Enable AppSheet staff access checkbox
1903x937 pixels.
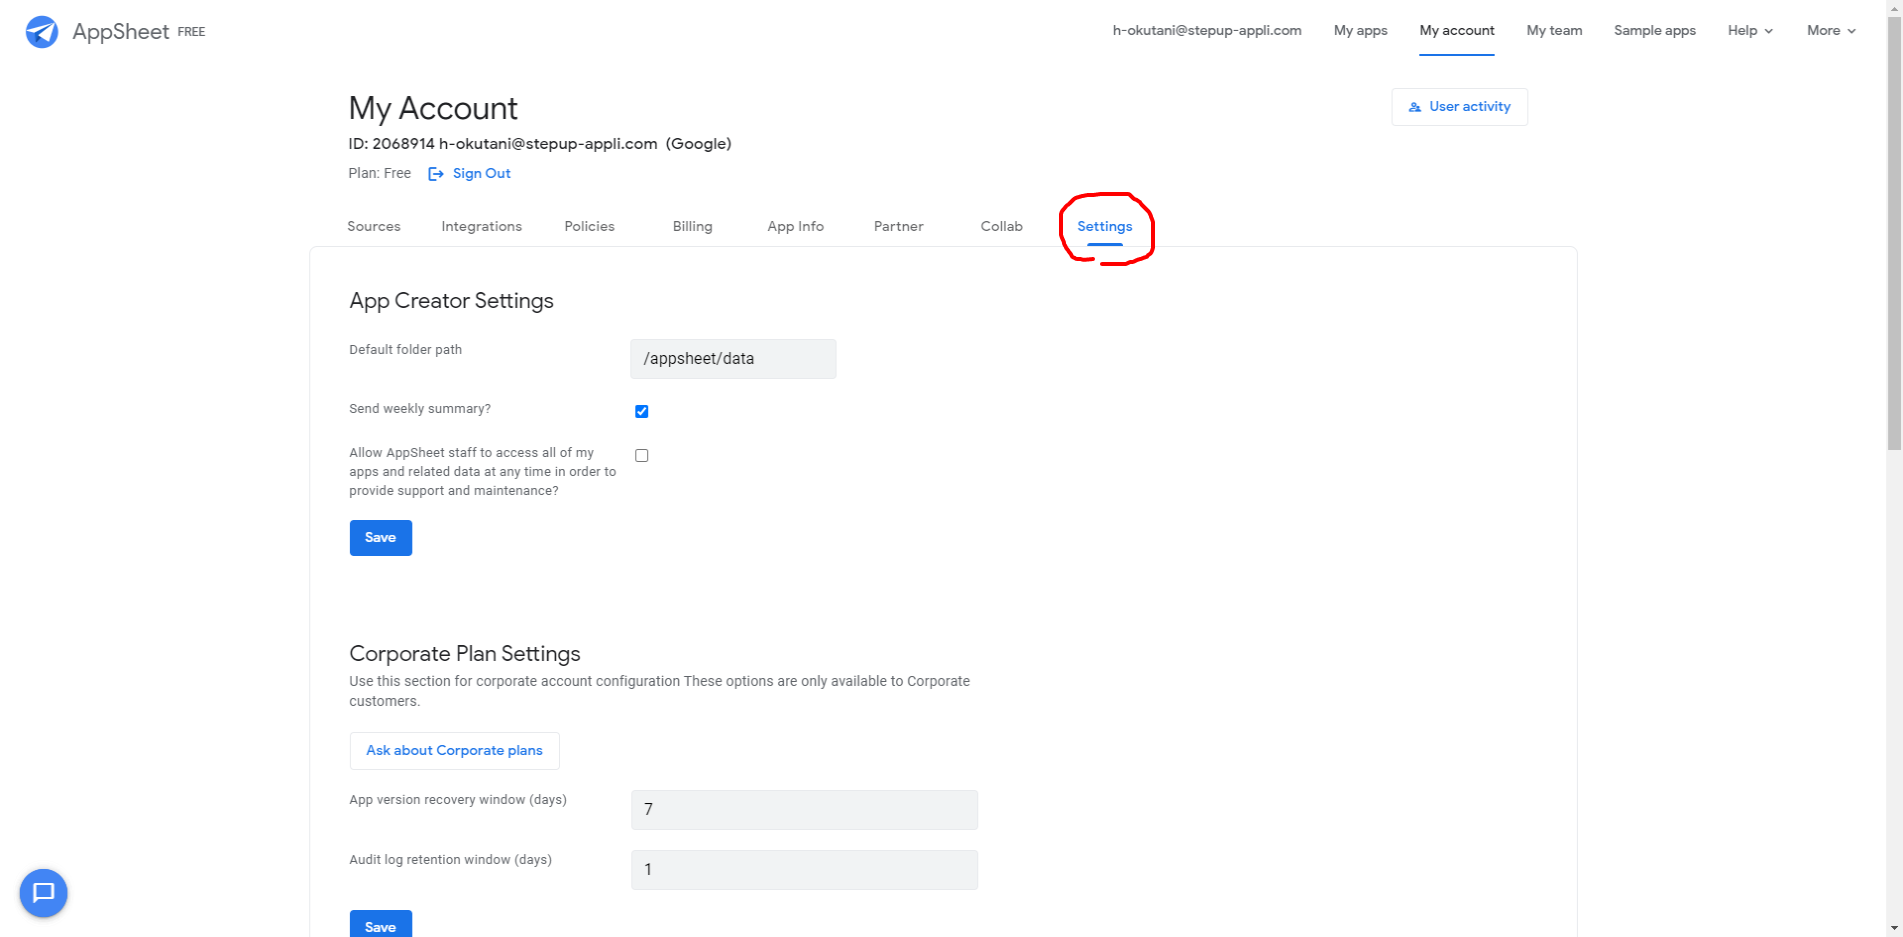pos(642,455)
